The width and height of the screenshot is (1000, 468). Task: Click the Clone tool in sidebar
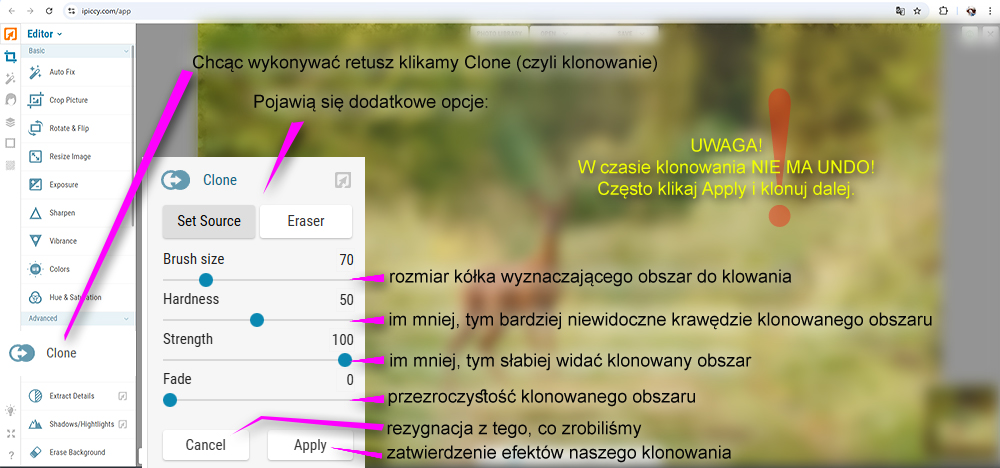point(60,353)
